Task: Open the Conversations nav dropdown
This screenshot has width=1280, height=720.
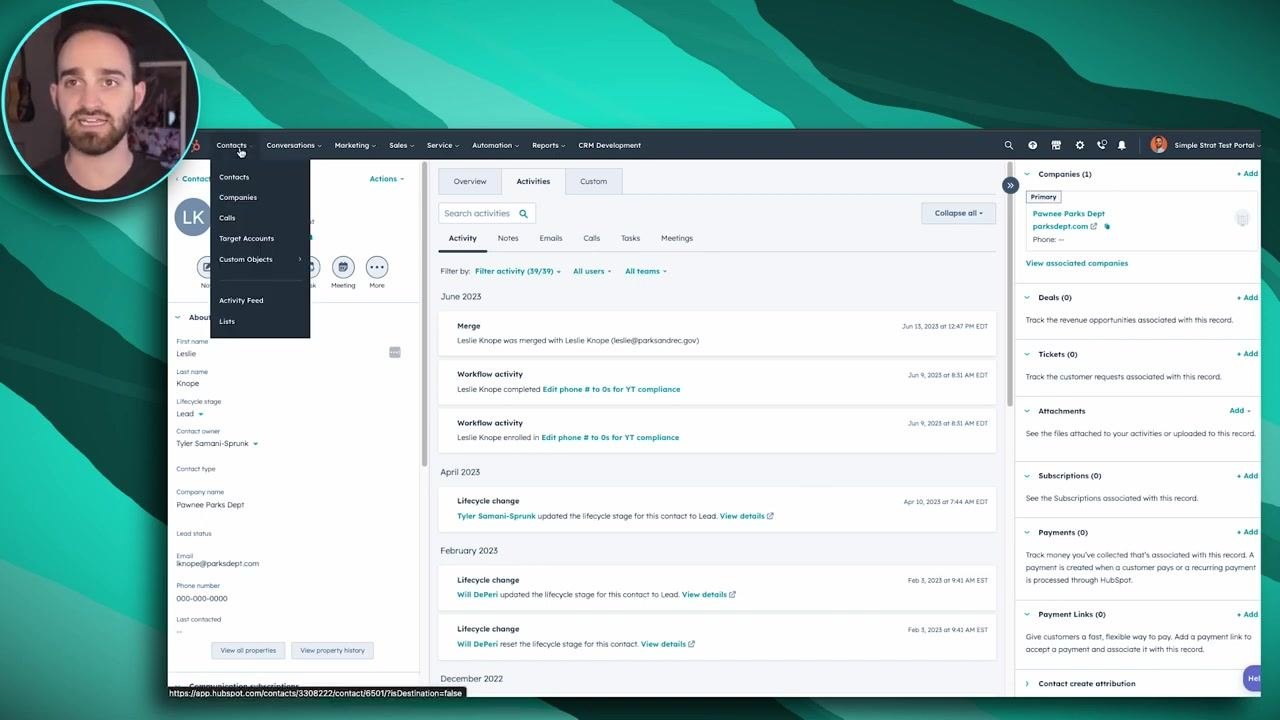Action: [294, 145]
